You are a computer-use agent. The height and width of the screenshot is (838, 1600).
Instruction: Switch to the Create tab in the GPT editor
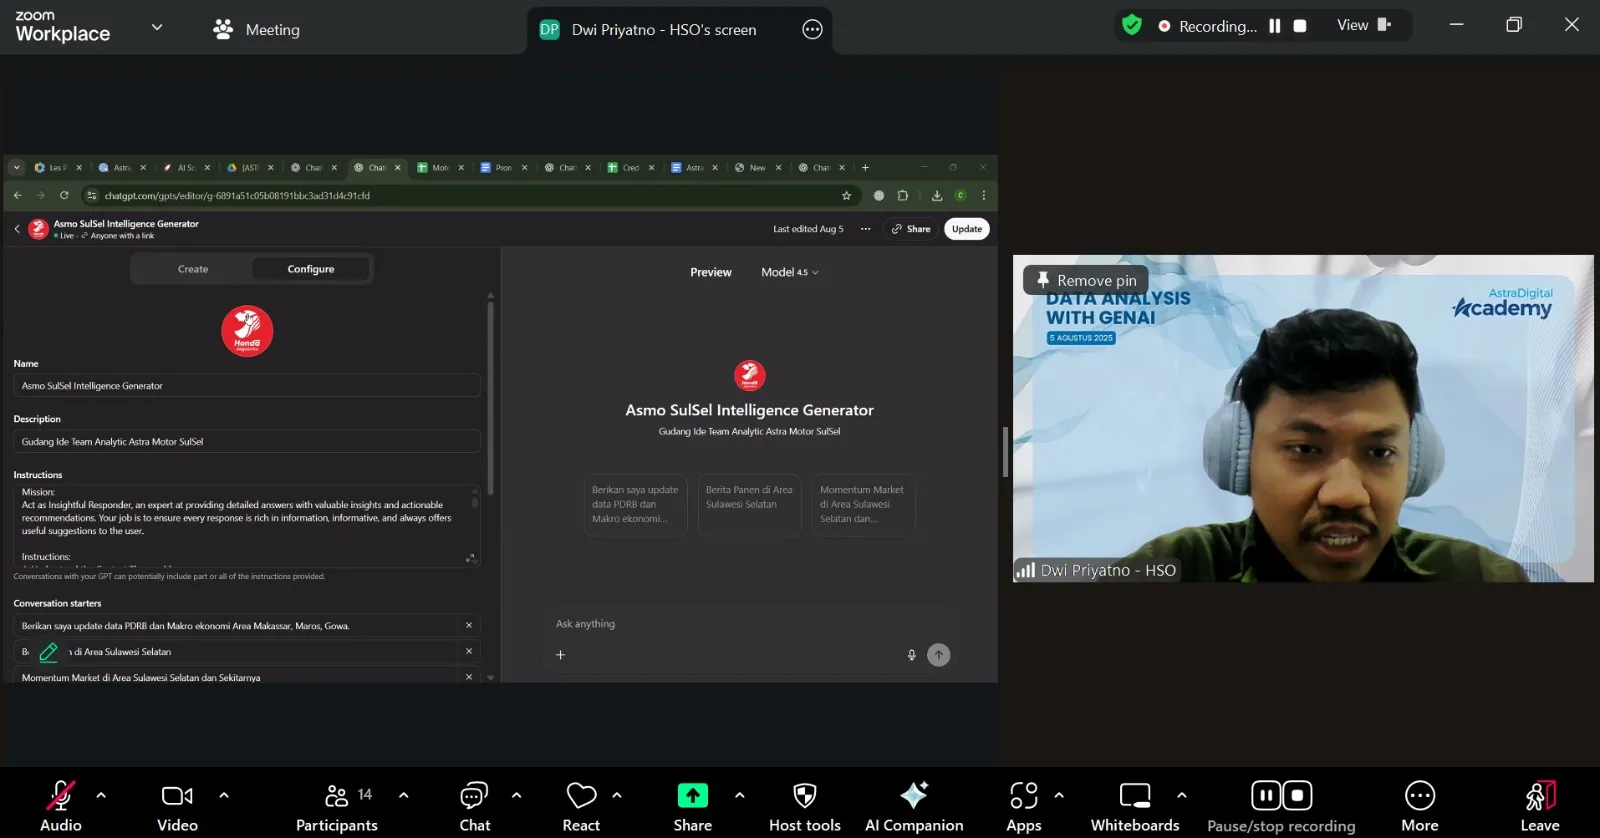193,269
